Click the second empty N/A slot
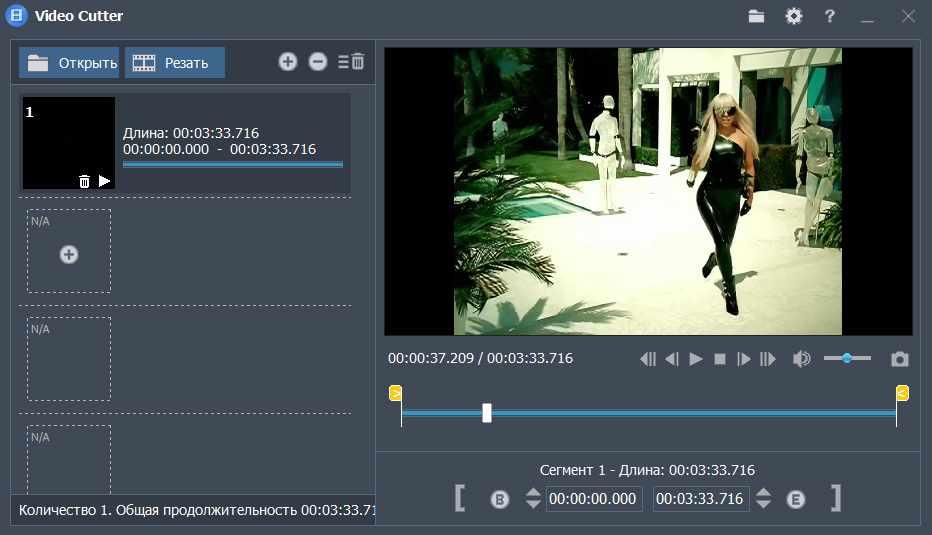This screenshot has width=932, height=535. 69,359
